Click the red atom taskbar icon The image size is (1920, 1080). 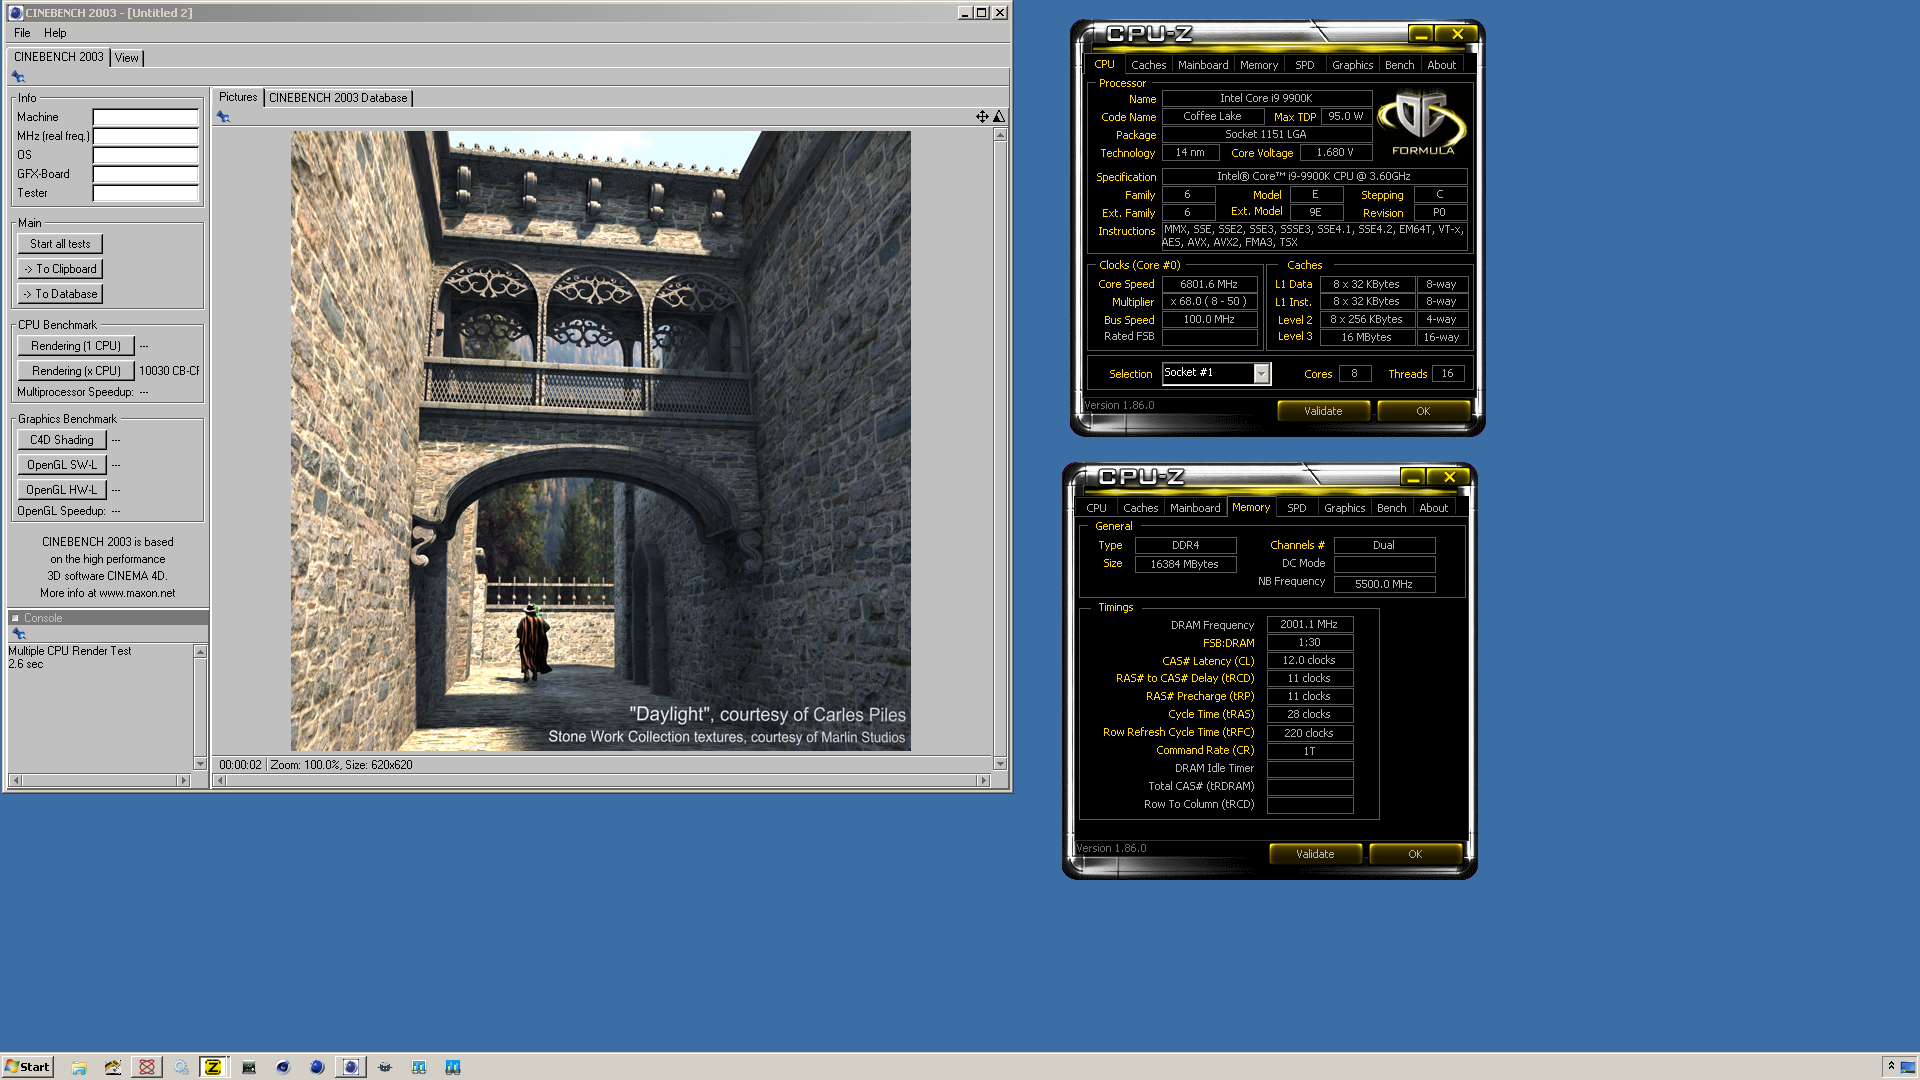click(147, 1067)
